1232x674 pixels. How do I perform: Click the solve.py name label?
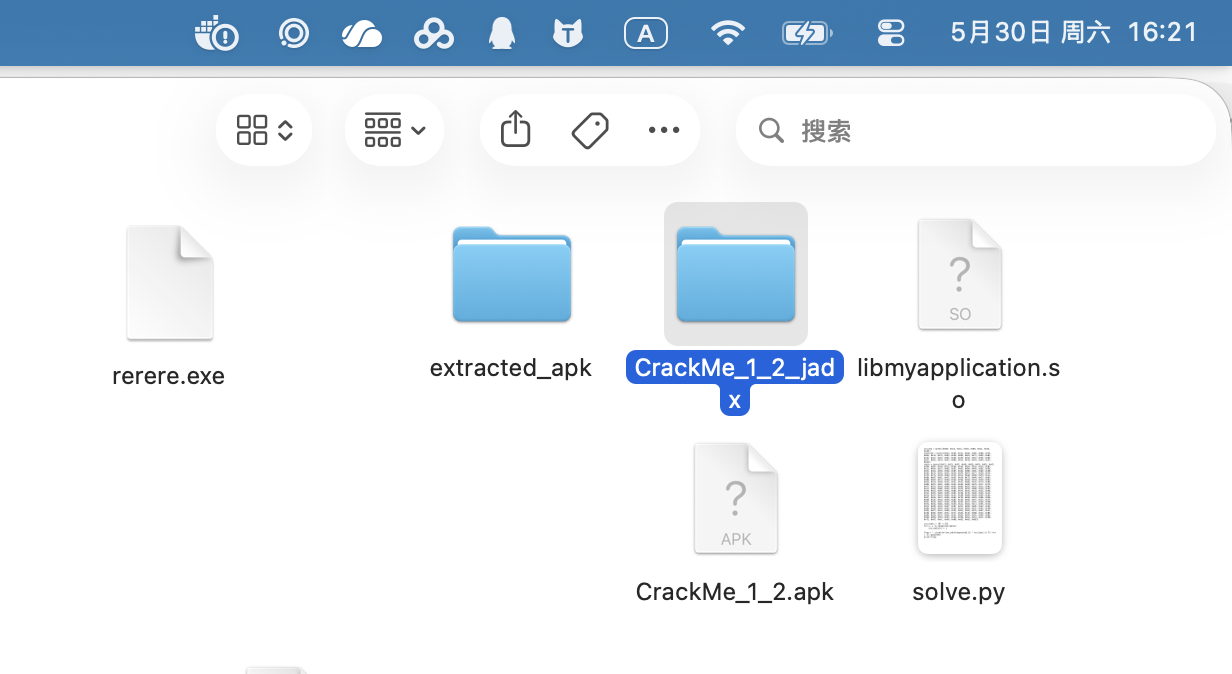point(959,591)
